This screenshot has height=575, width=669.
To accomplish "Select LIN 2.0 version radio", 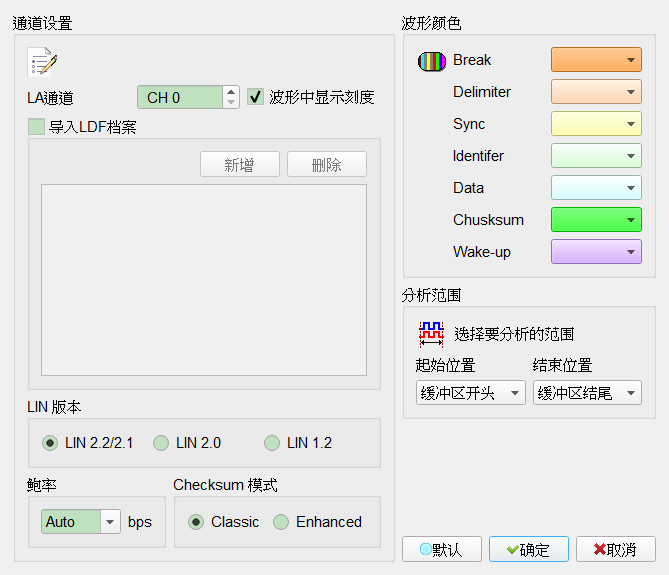I will tap(161, 443).
